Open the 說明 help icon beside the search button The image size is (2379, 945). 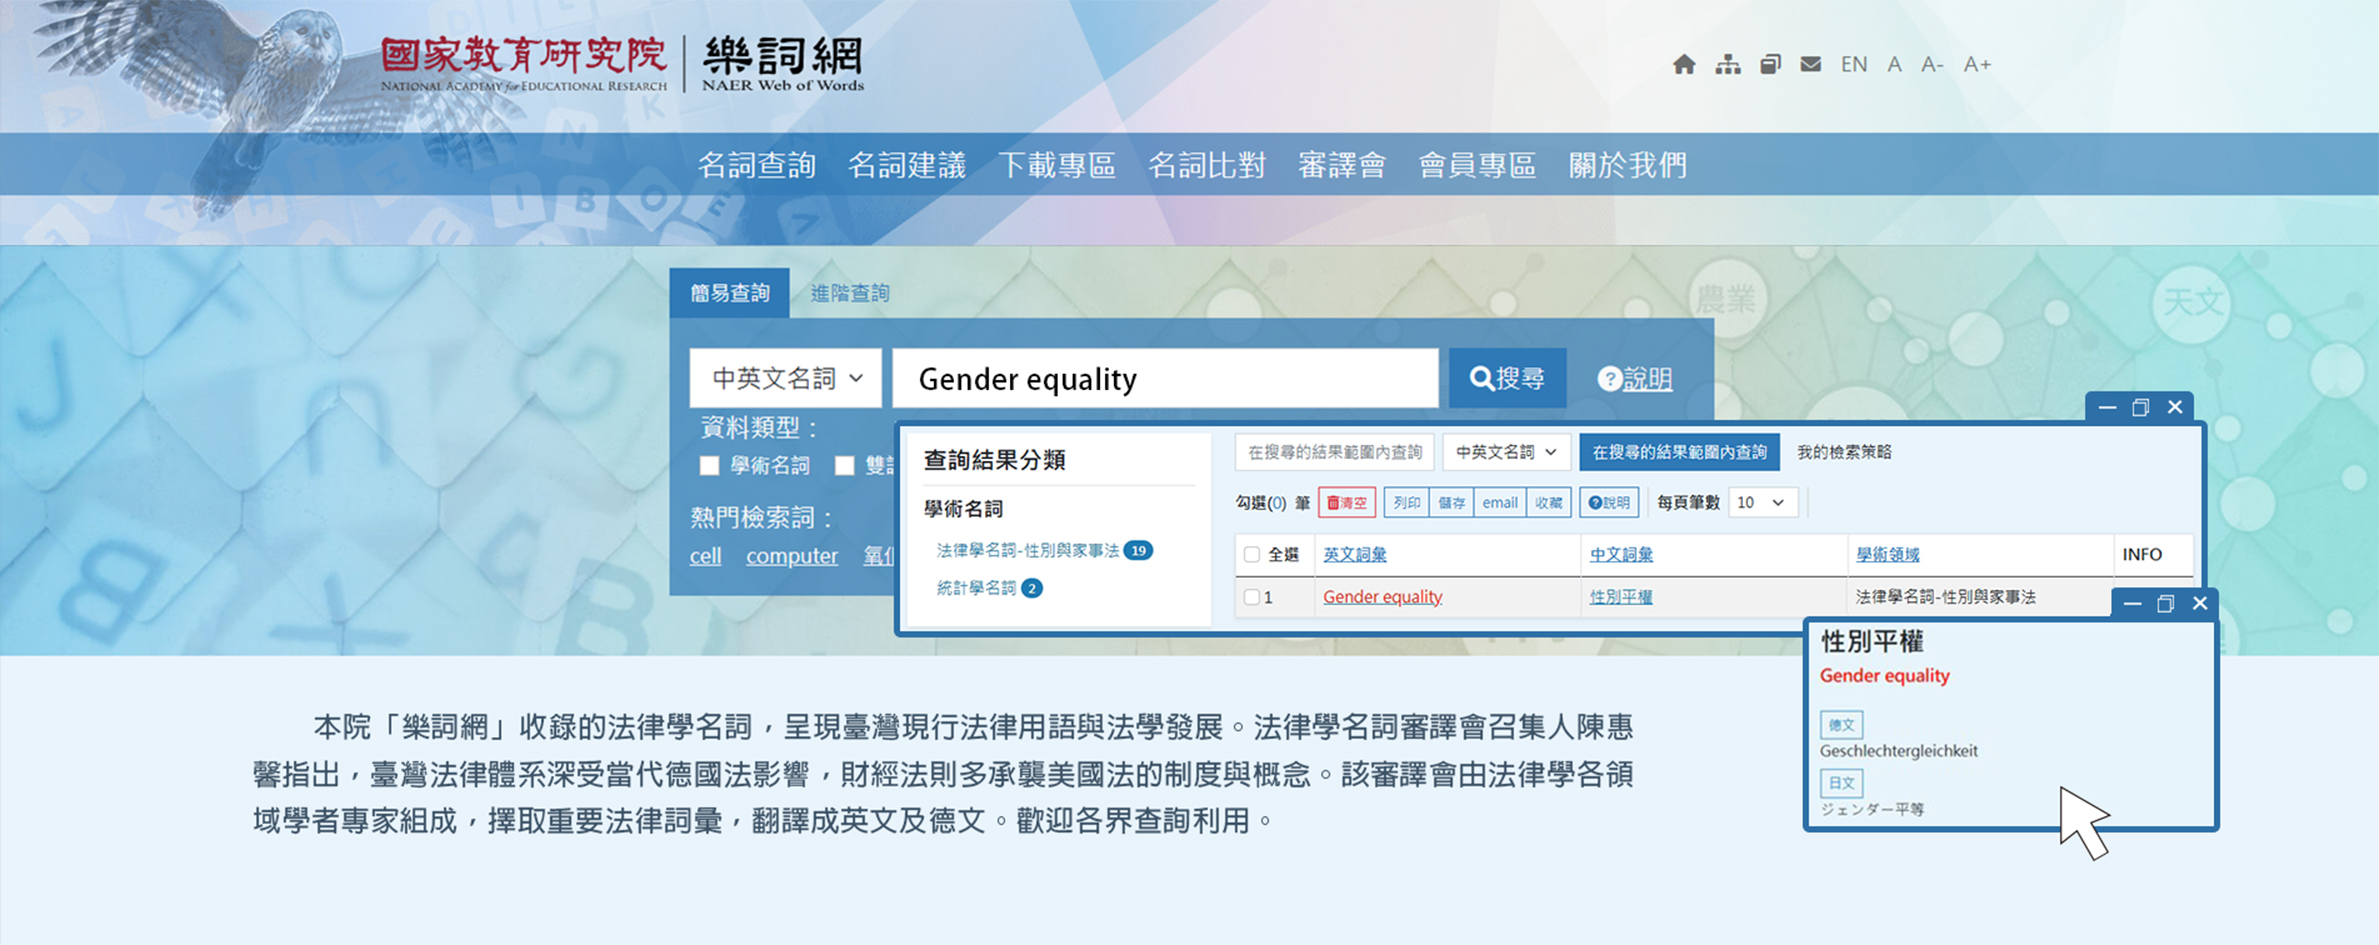(x=1611, y=378)
